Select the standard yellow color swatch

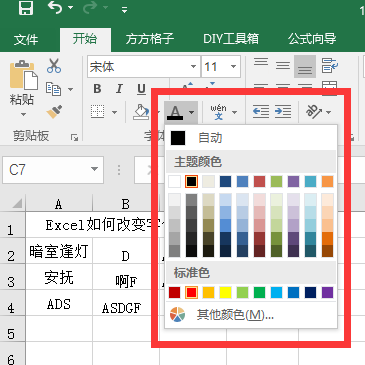click(x=225, y=293)
